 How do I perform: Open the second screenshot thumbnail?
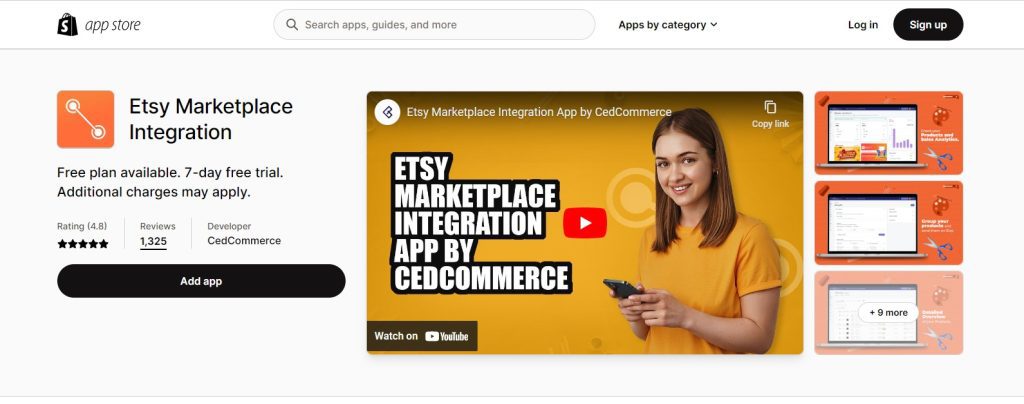(888, 223)
